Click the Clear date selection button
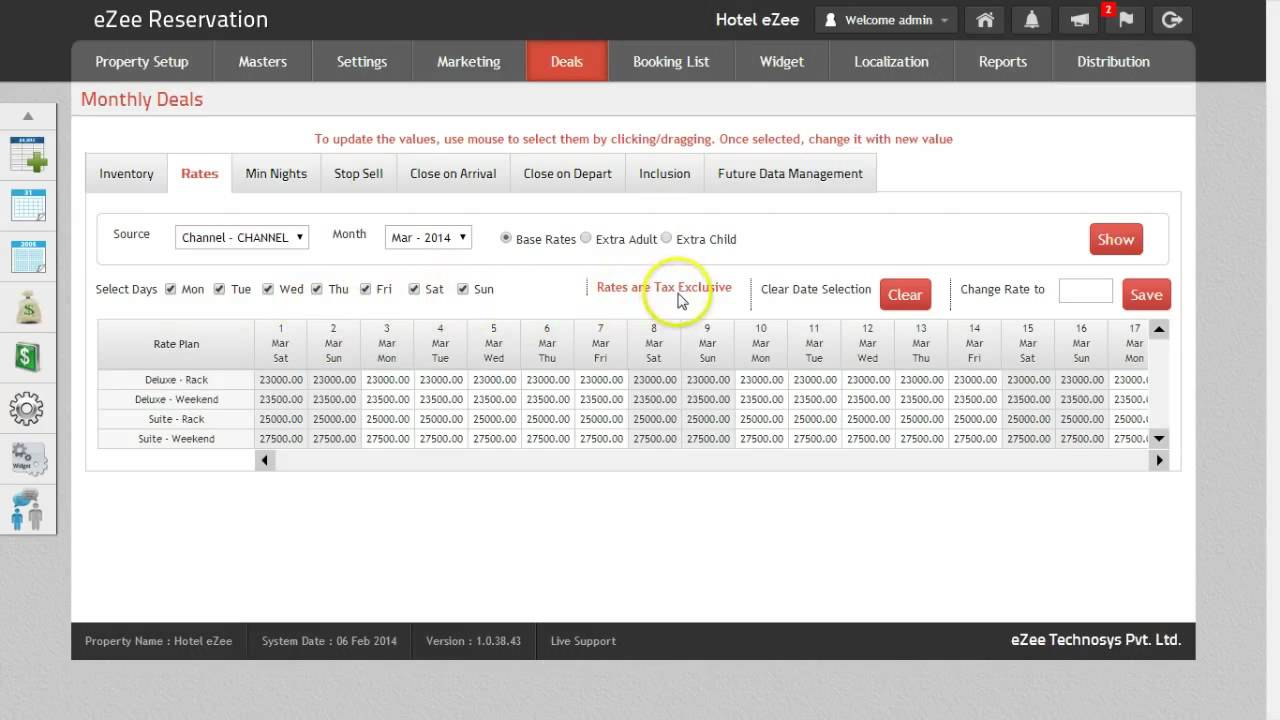 (x=905, y=294)
